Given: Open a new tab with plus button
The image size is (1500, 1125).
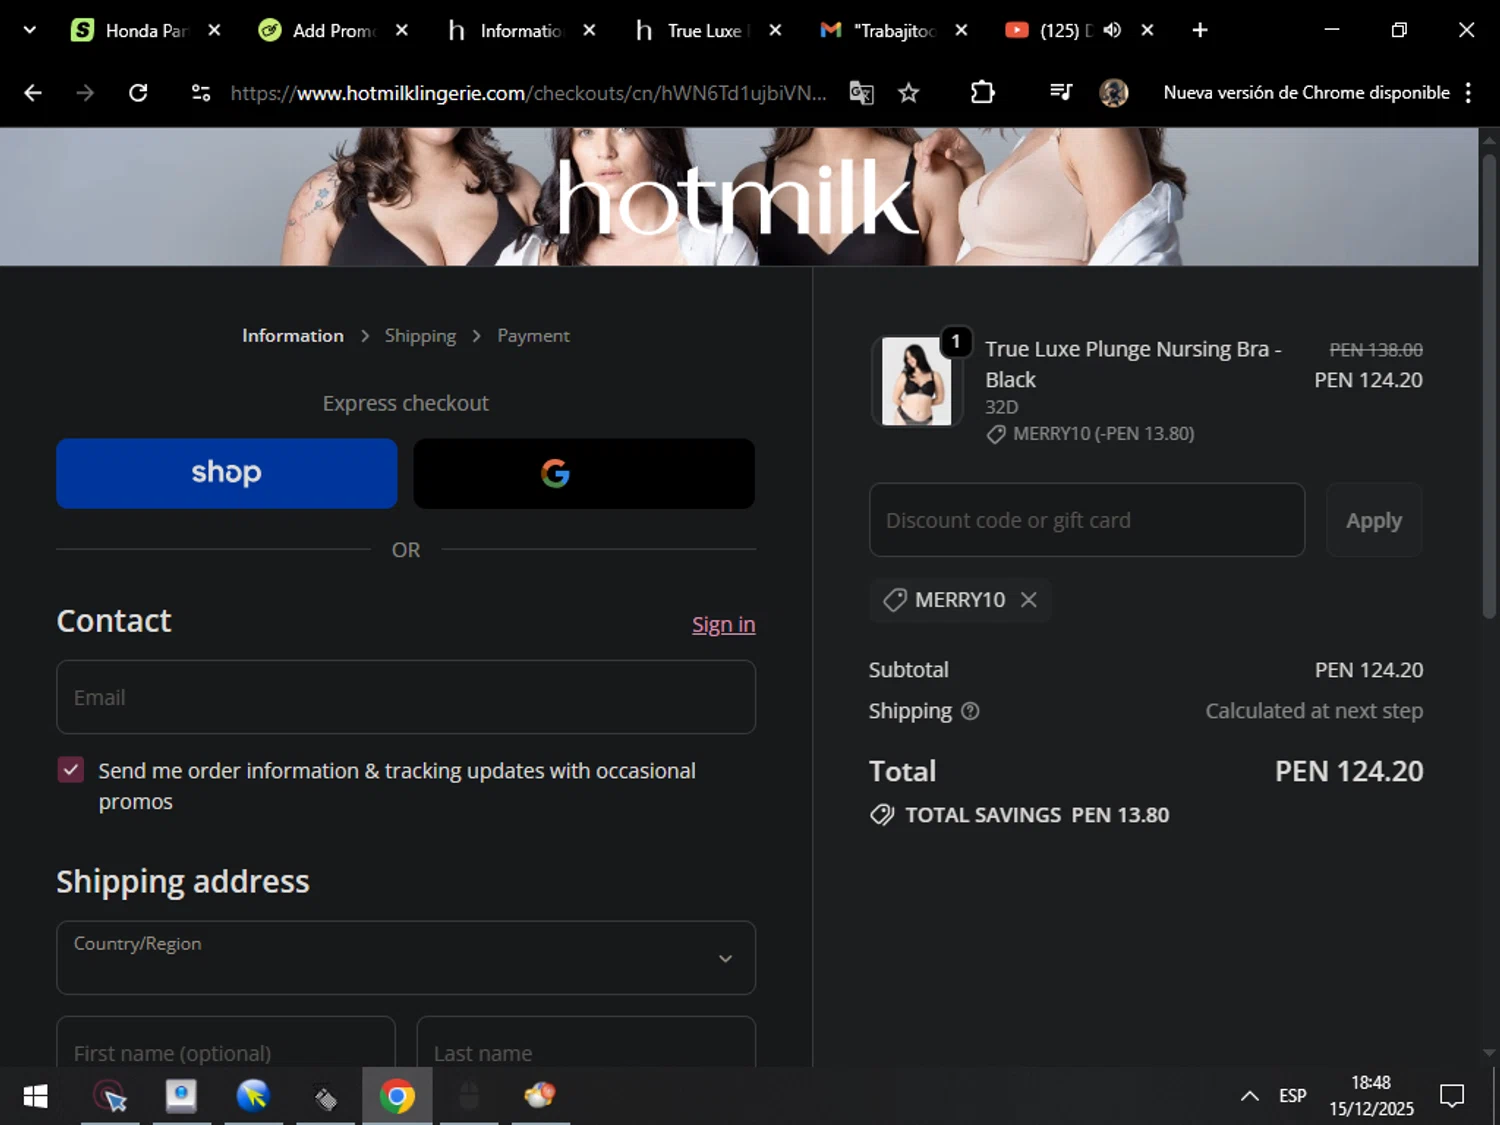Looking at the screenshot, I should (x=1200, y=30).
